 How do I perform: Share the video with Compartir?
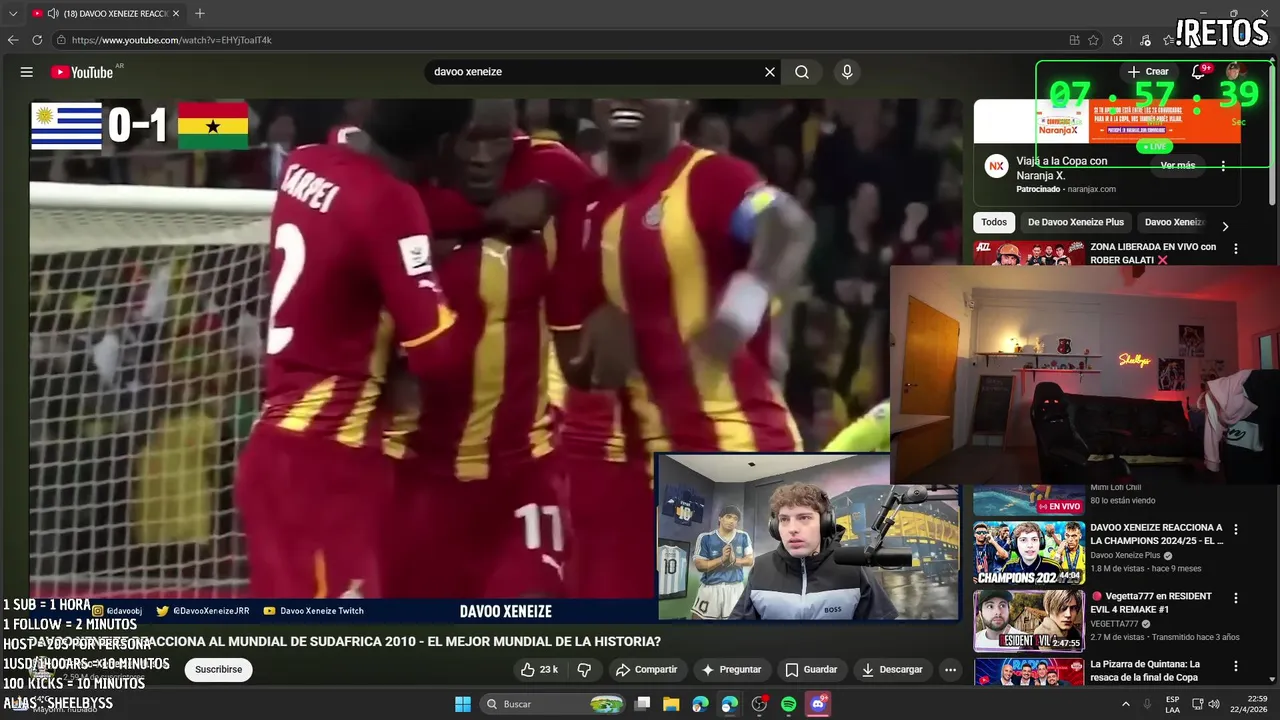[x=646, y=669]
